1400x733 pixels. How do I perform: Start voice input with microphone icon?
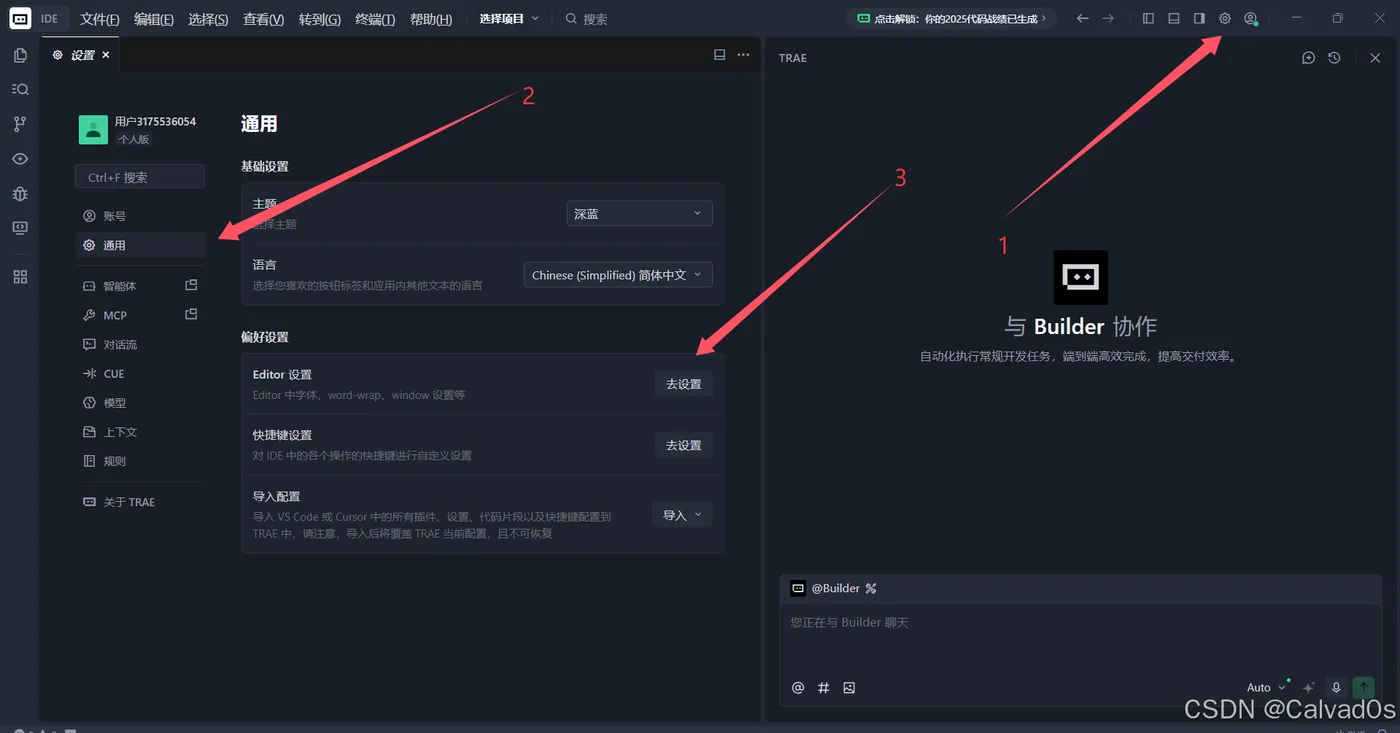click(x=1336, y=687)
